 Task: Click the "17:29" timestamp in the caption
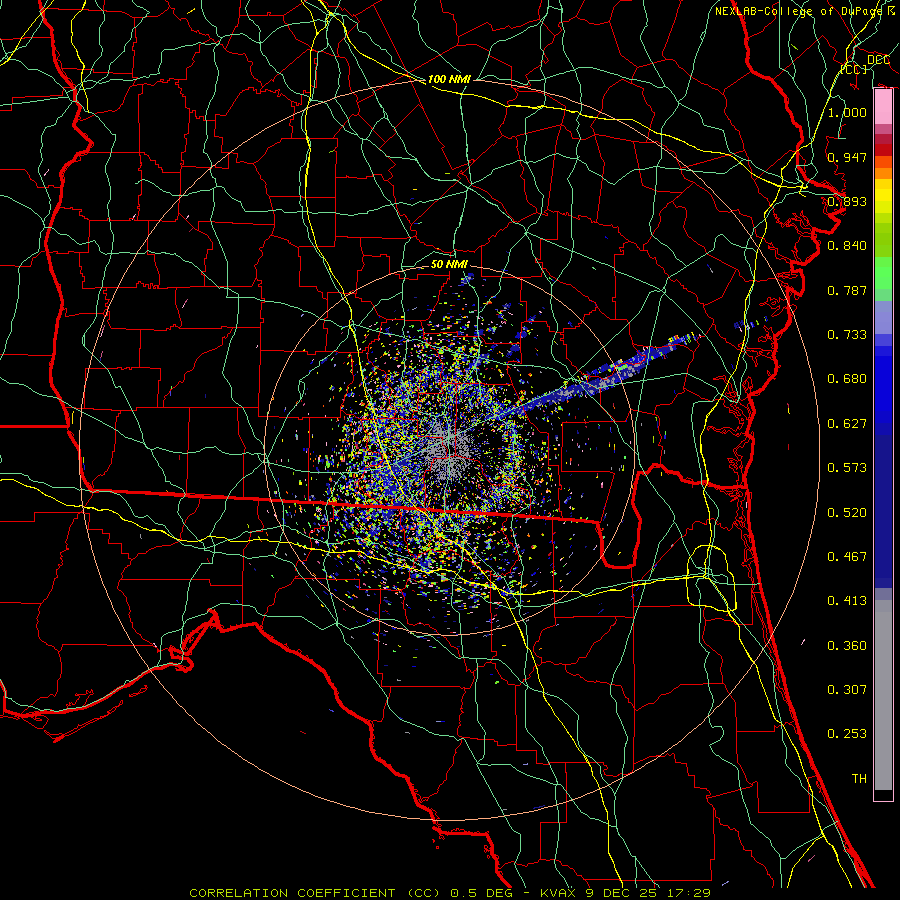689,893
